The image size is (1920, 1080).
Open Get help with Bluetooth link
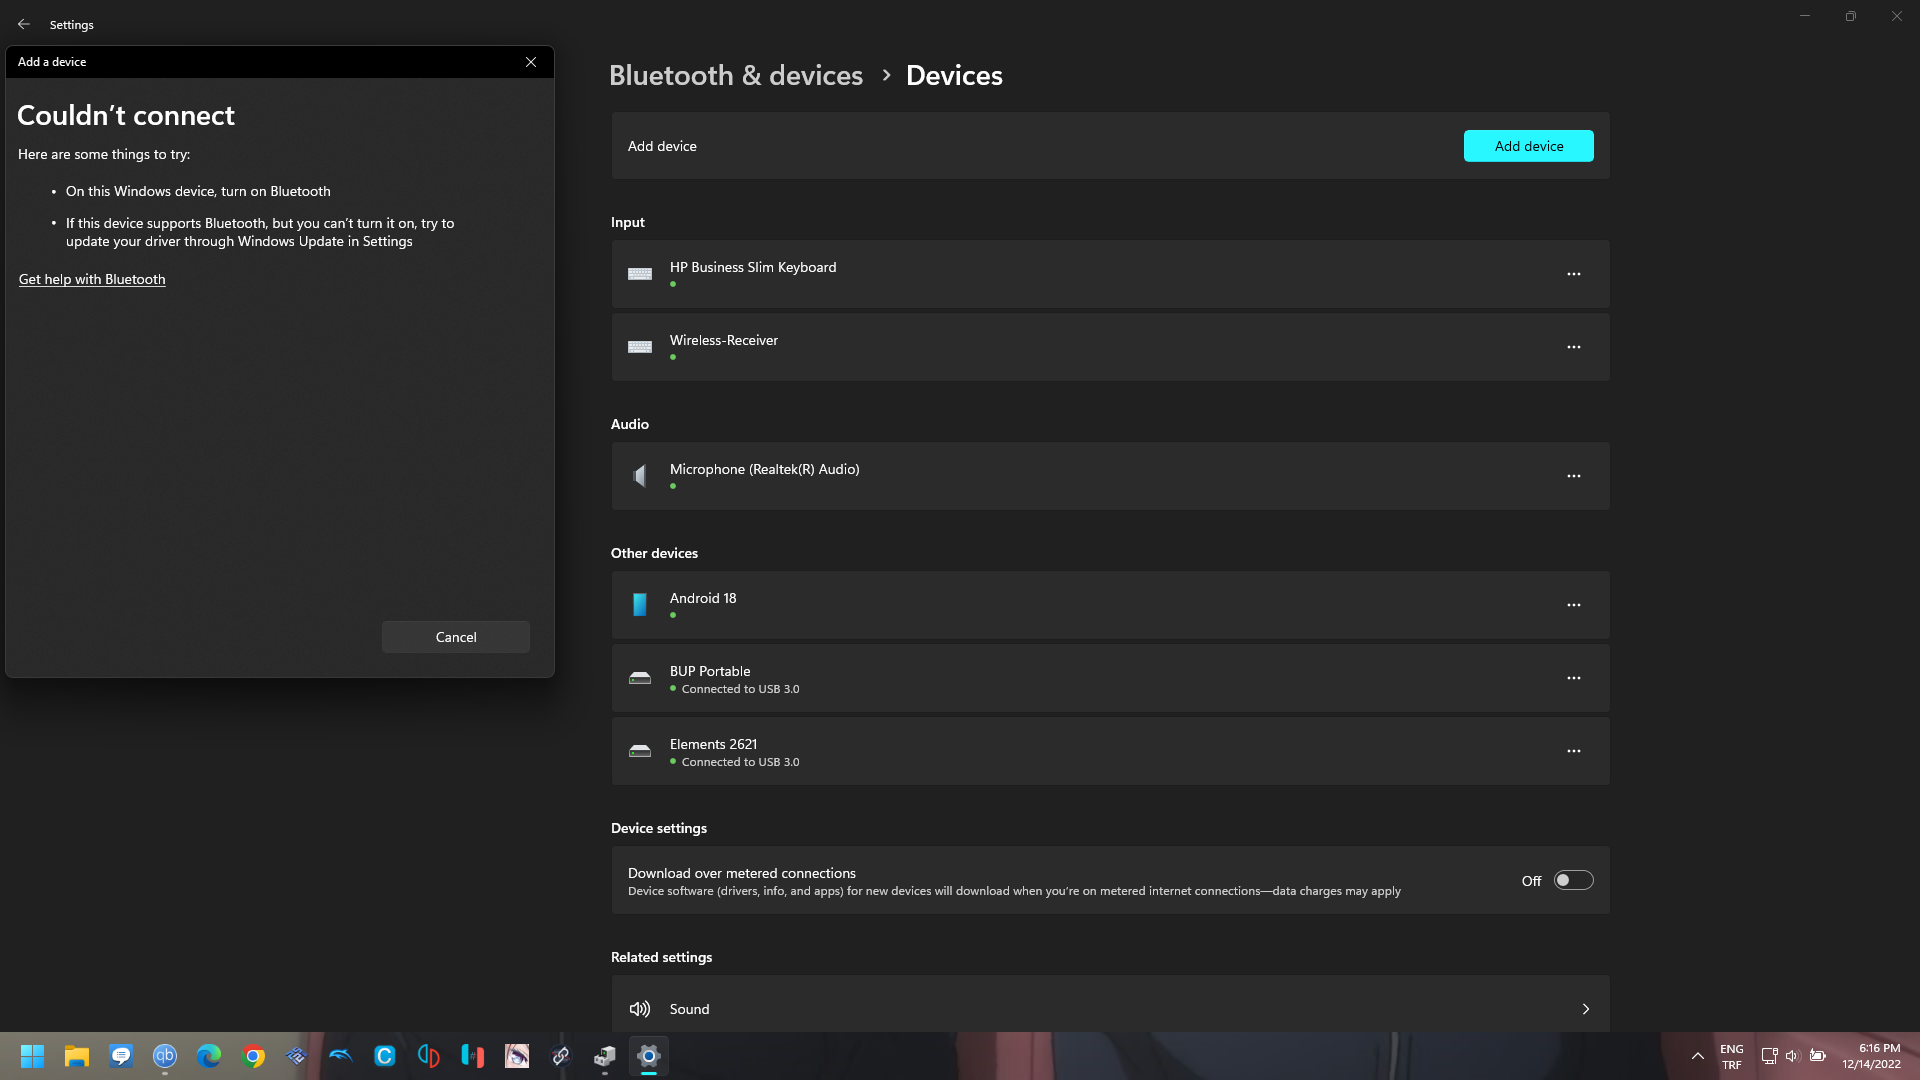[92, 279]
